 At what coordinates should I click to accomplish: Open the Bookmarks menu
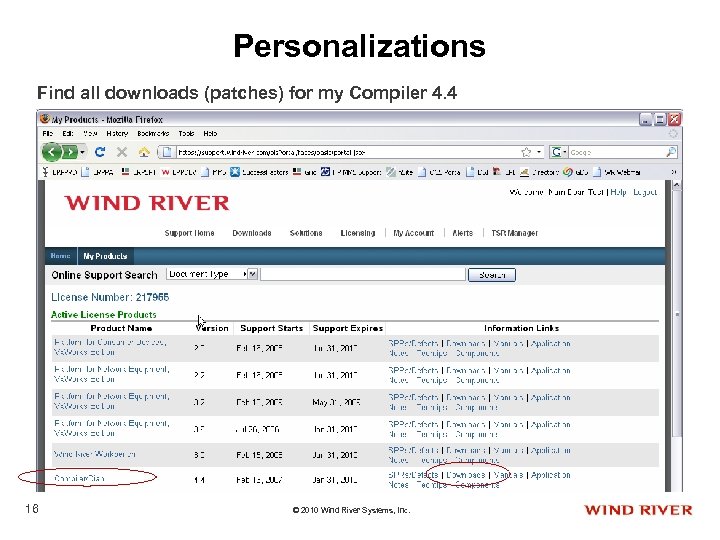[x=153, y=134]
